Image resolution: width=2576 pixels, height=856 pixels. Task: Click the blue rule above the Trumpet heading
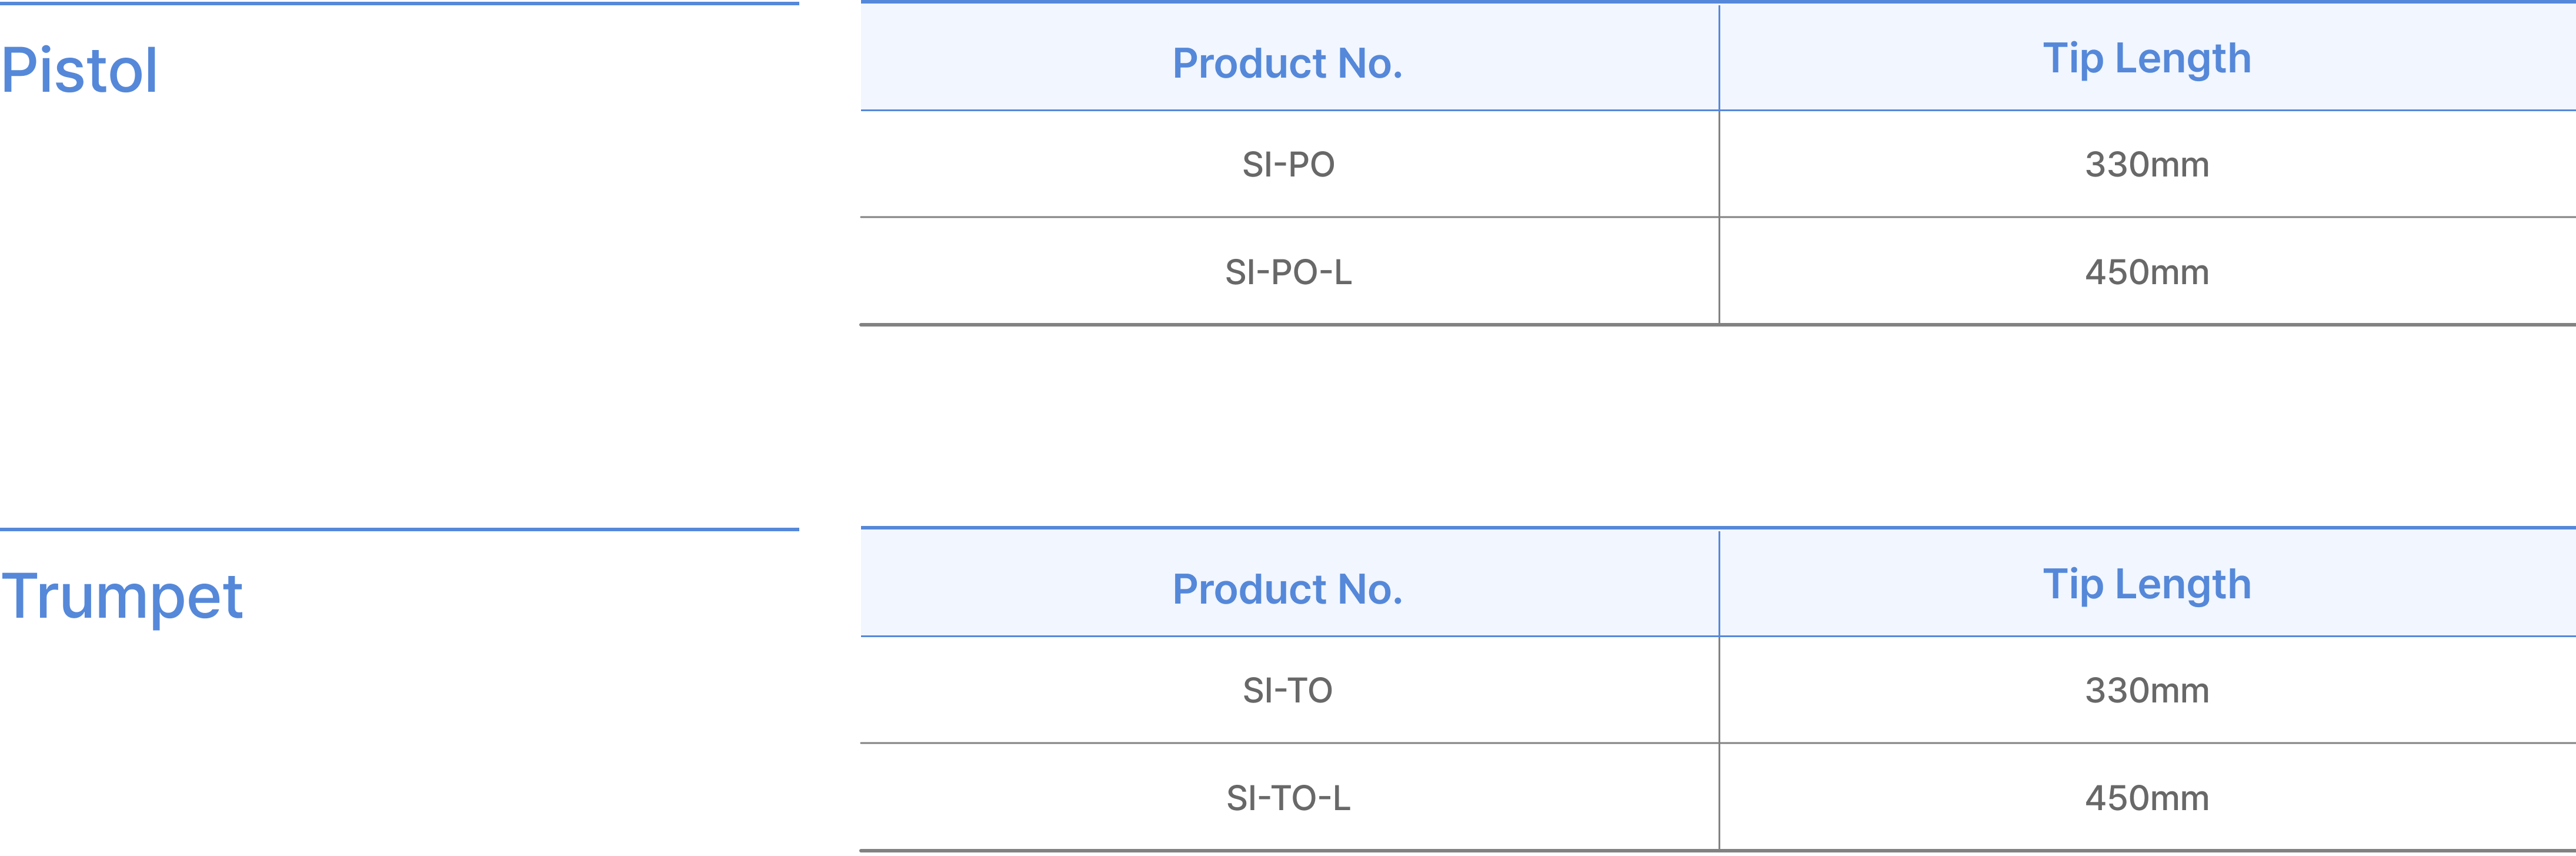point(400,529)
